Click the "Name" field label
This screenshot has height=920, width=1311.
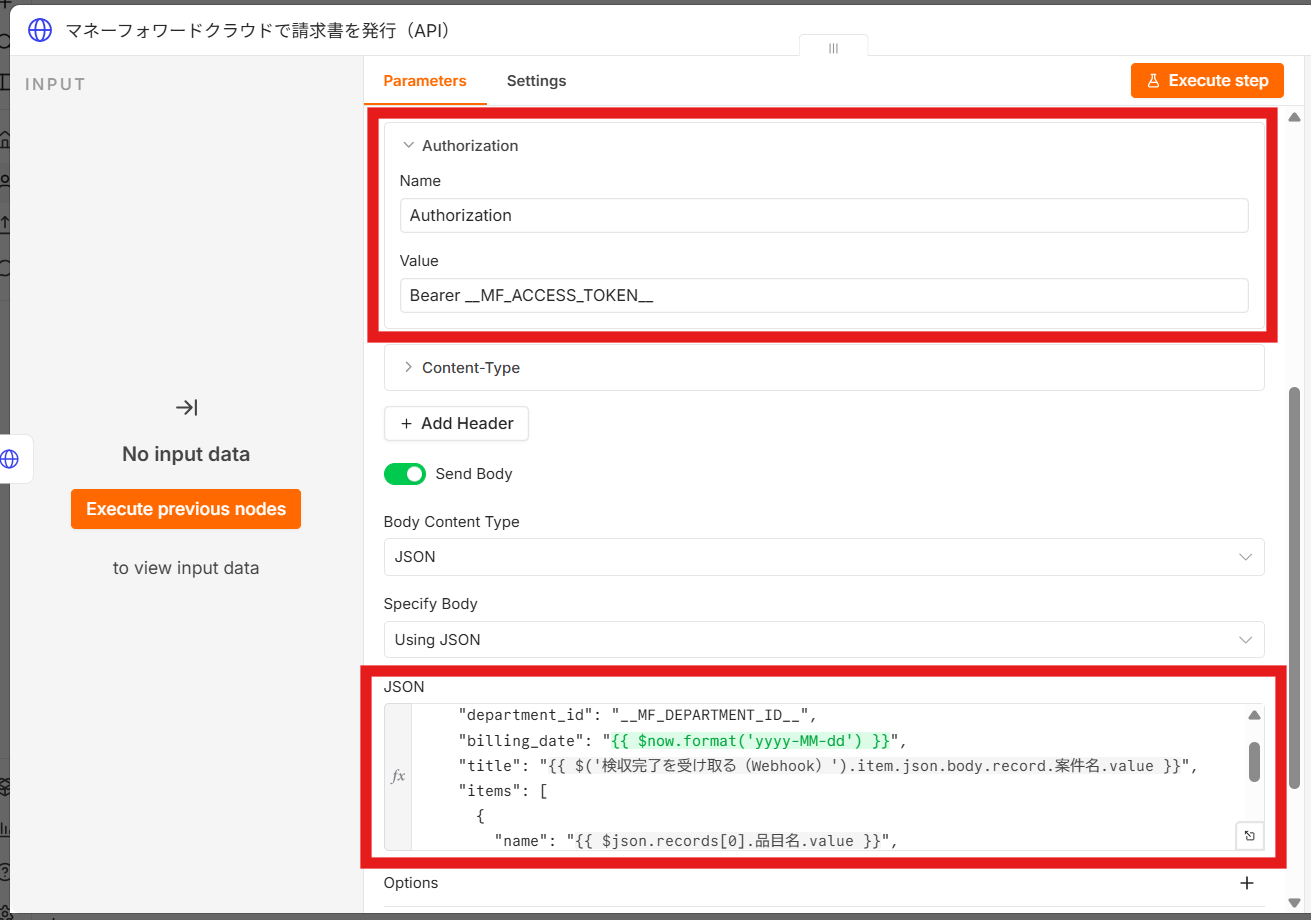pyautogui.click(x=420, y=181)
